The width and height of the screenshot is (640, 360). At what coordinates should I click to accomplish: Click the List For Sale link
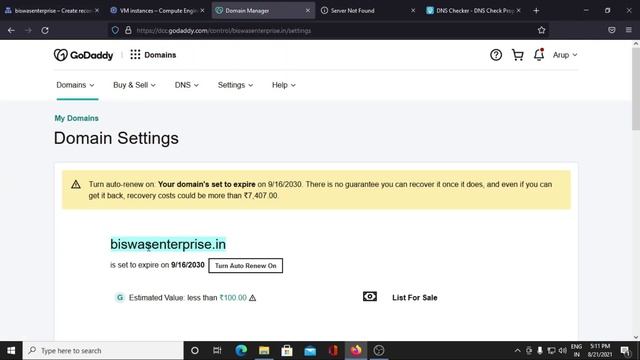[x=415, y=298]
